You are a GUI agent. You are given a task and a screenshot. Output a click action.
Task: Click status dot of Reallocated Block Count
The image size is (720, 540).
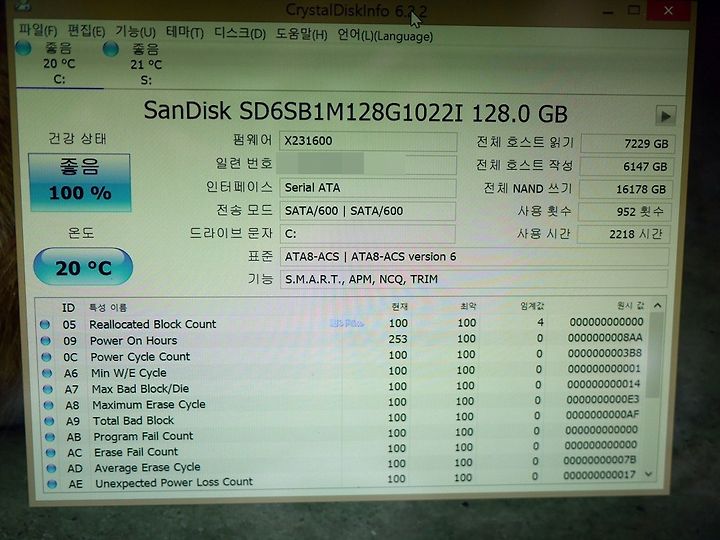[x=45, y=324]
